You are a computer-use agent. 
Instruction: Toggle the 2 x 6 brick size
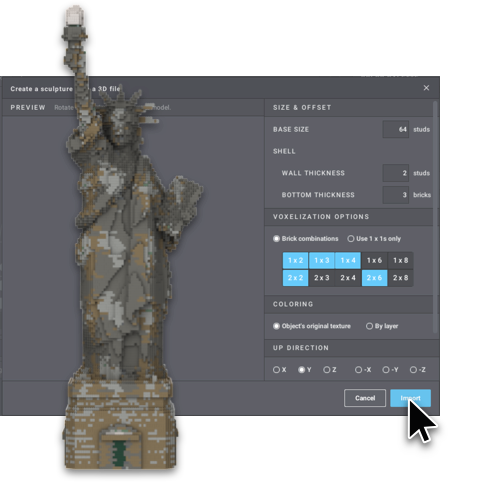click(x=374, y=278)
